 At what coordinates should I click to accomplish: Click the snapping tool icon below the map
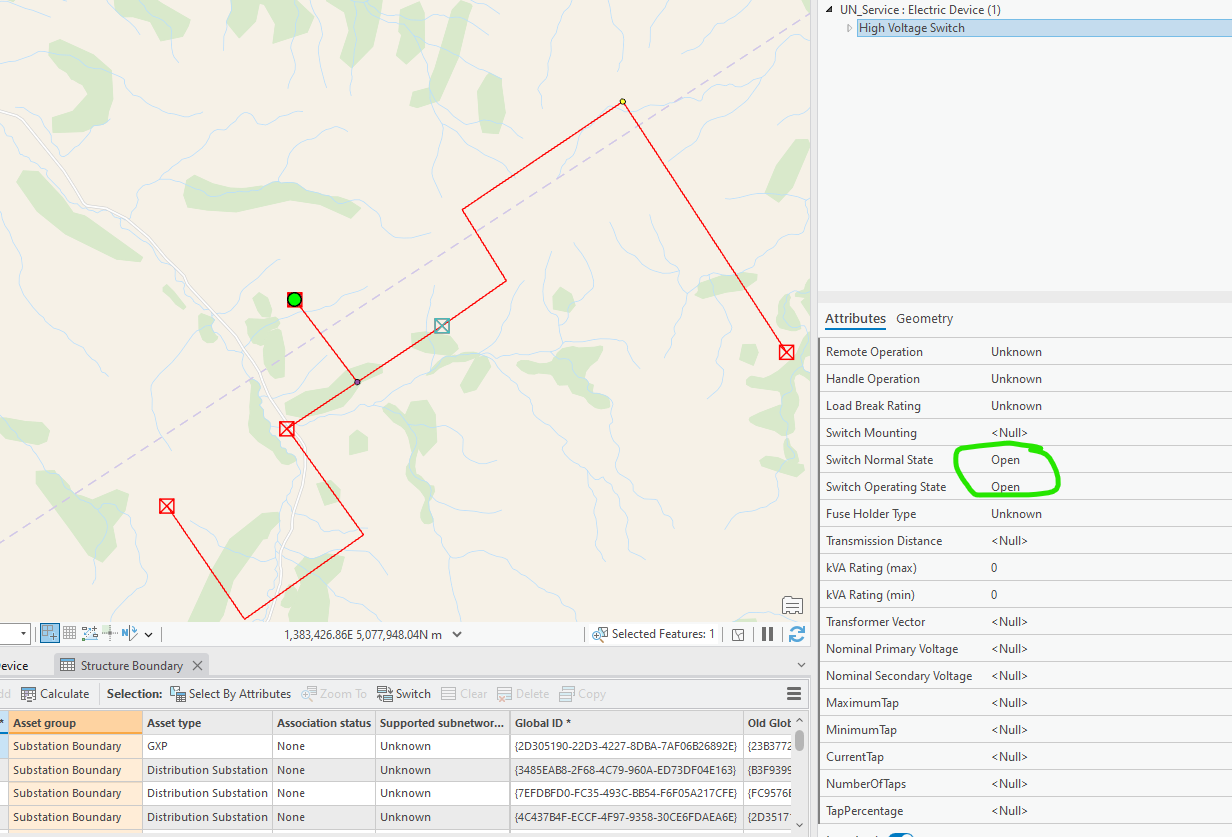tap(49, 633)
